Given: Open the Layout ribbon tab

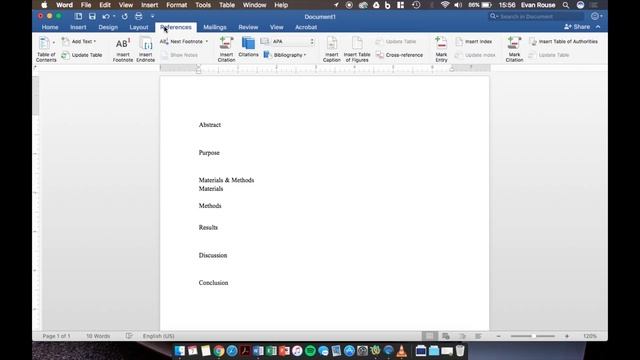Looking at the screenshot, I should (x=139, y=27).
